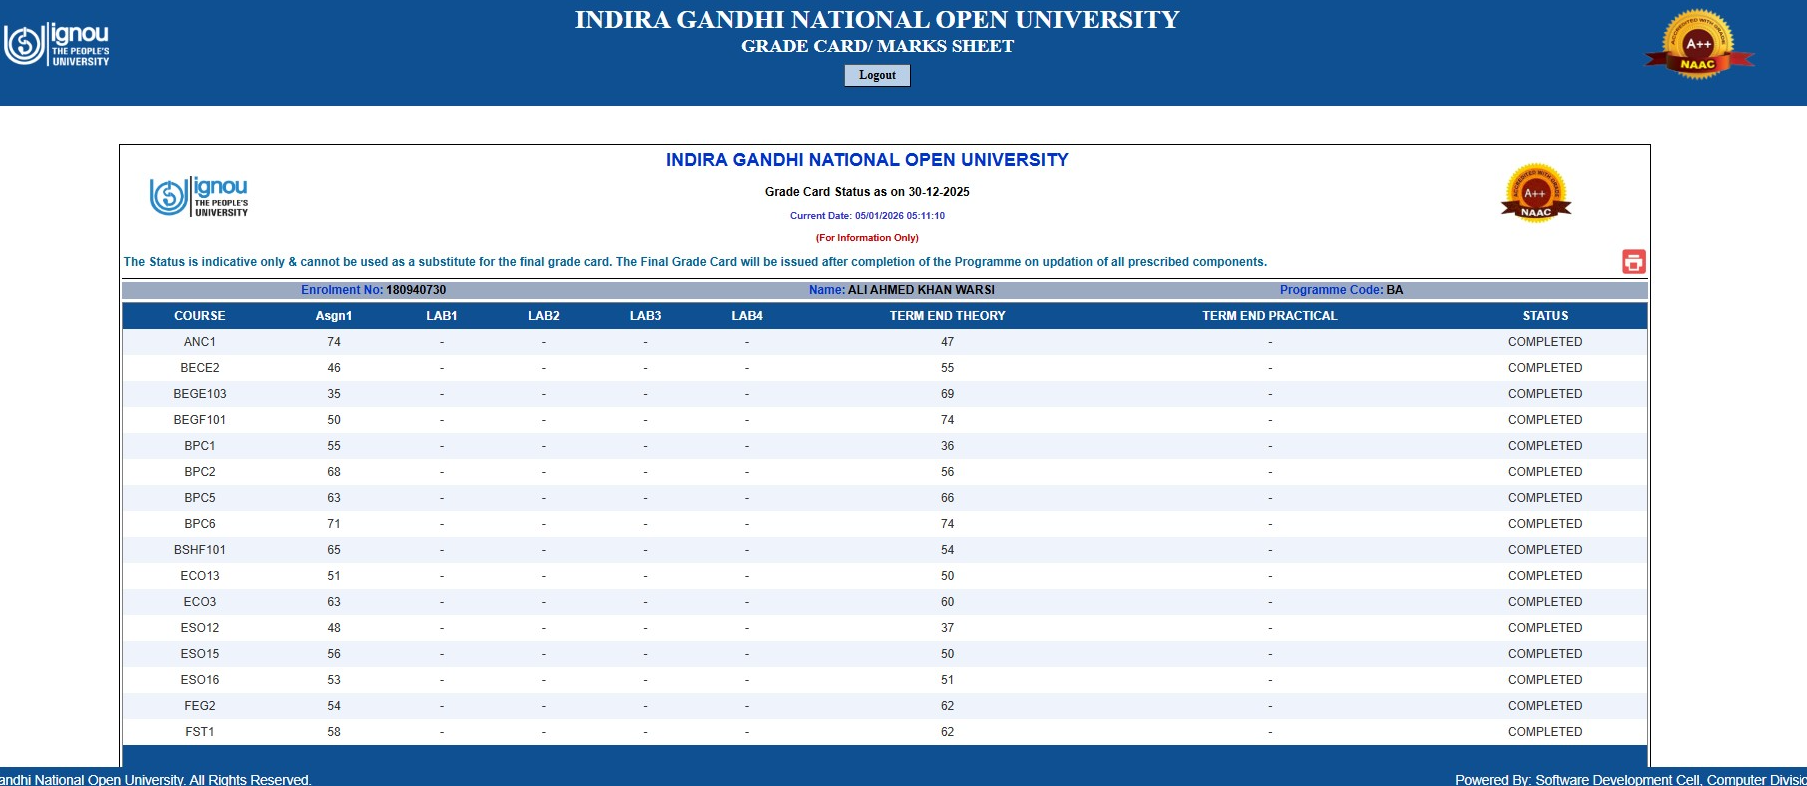Click the BPC5 course code

coord(200,498)
